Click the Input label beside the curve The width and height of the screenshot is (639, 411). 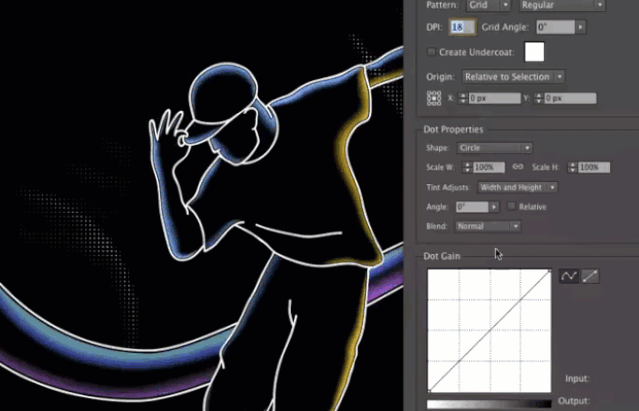pyautogui.click(x=577, y=378)
